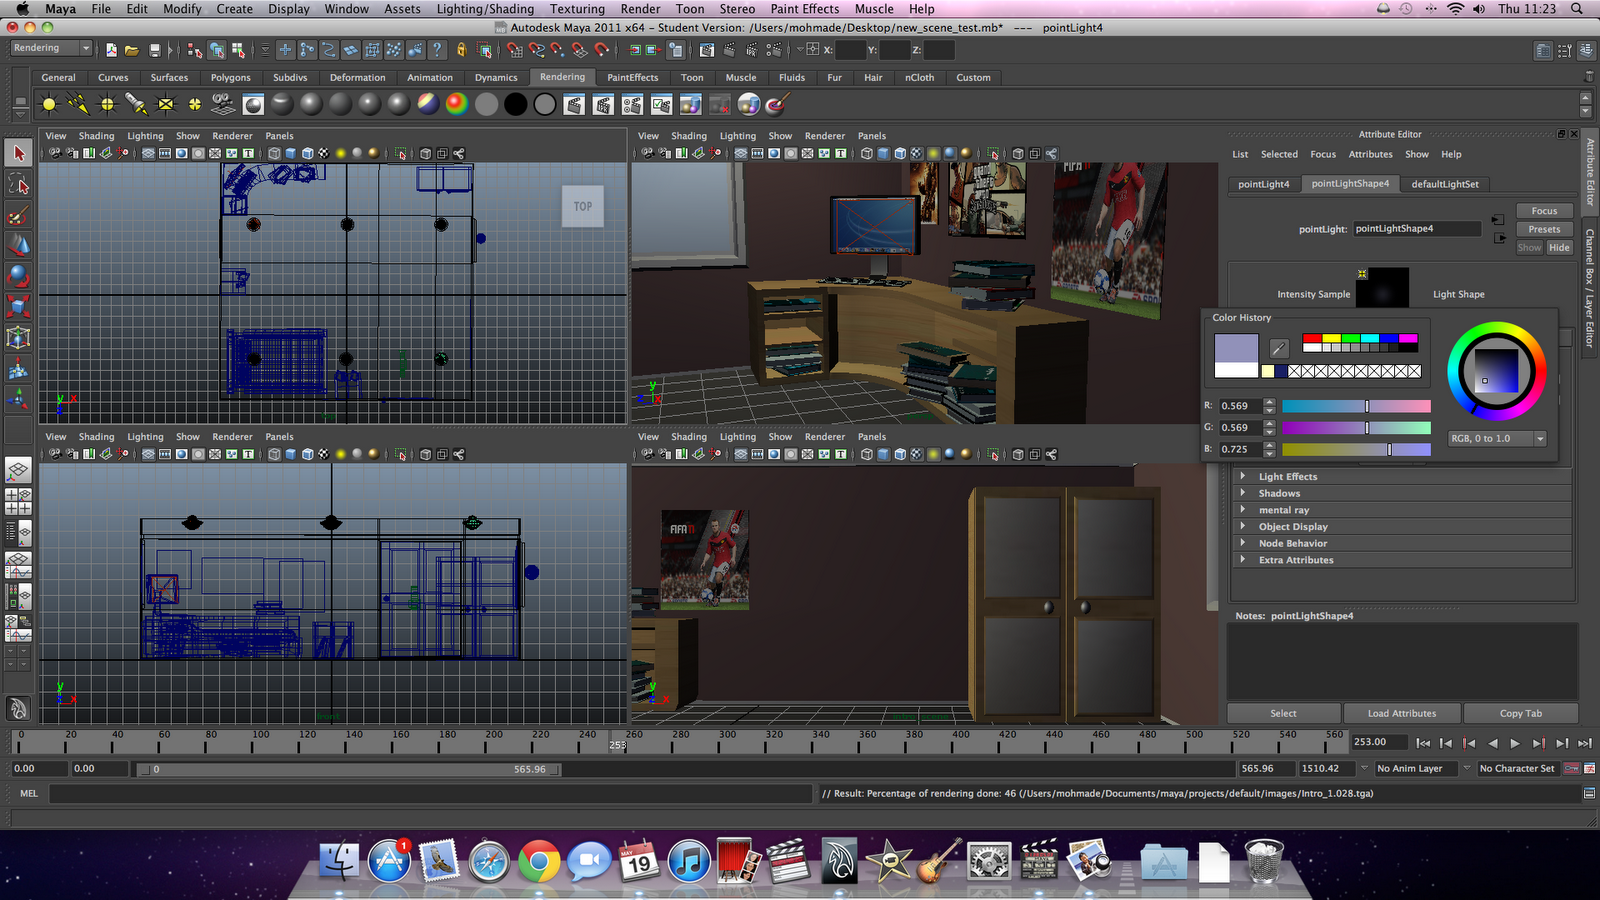1600x900 pixels.
Task: Click Load Attributes in the Attribute Editor
Action: [1402, 713]
